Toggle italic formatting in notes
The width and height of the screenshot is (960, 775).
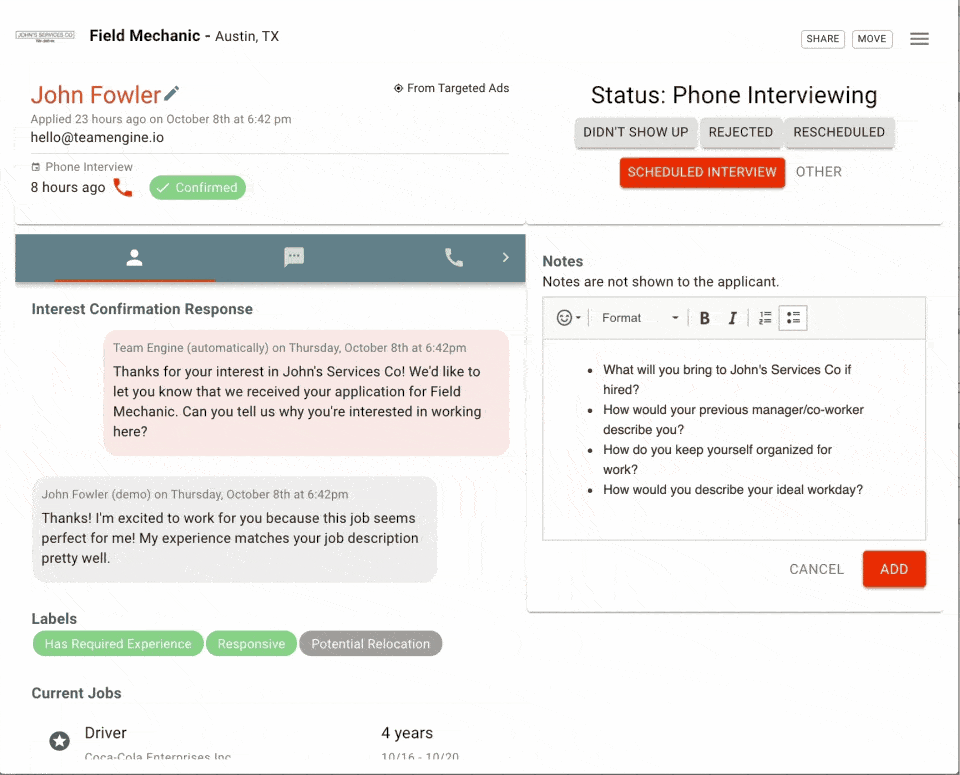click(732, 318)
